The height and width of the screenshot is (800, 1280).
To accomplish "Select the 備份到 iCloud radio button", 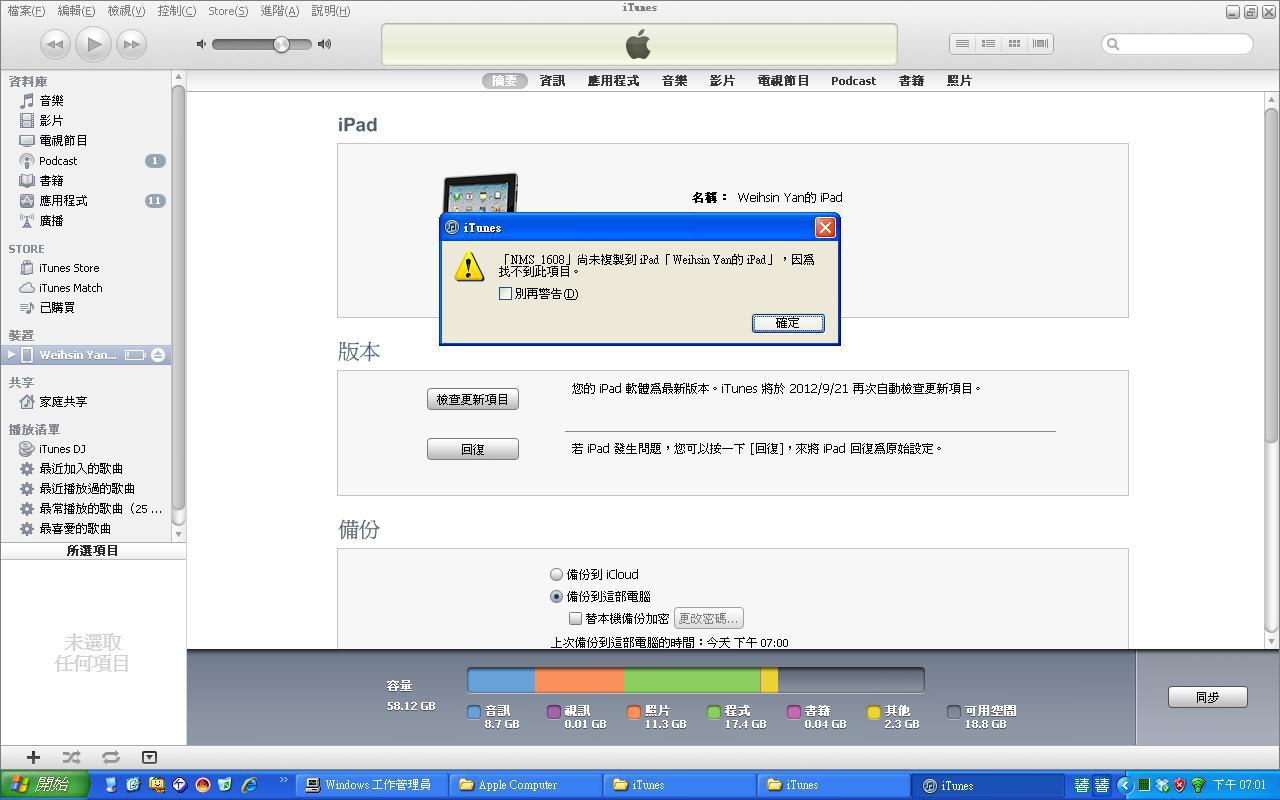I will pyautogui.click(x=556, y=575).
